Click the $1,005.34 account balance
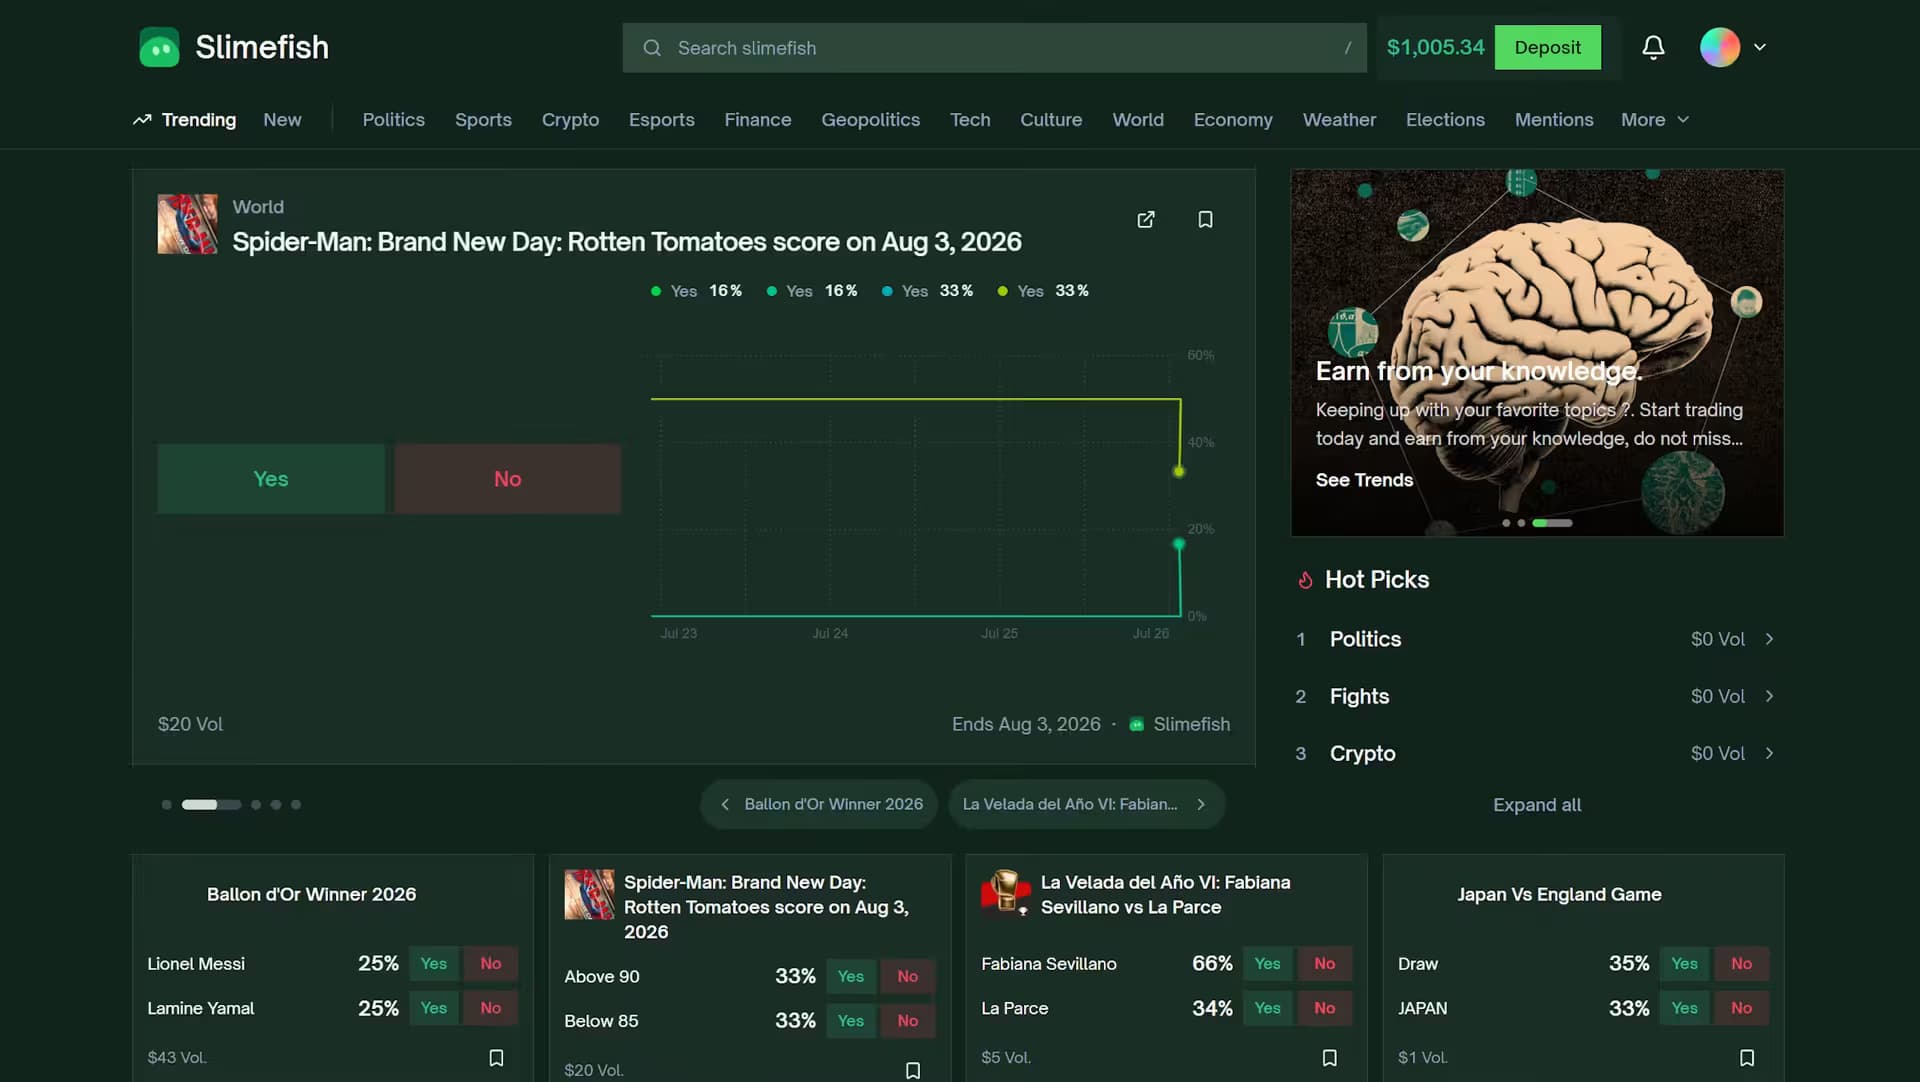Image resolution: width=1920 pixels, height=1082 pixels. (x=1435, y=47)
